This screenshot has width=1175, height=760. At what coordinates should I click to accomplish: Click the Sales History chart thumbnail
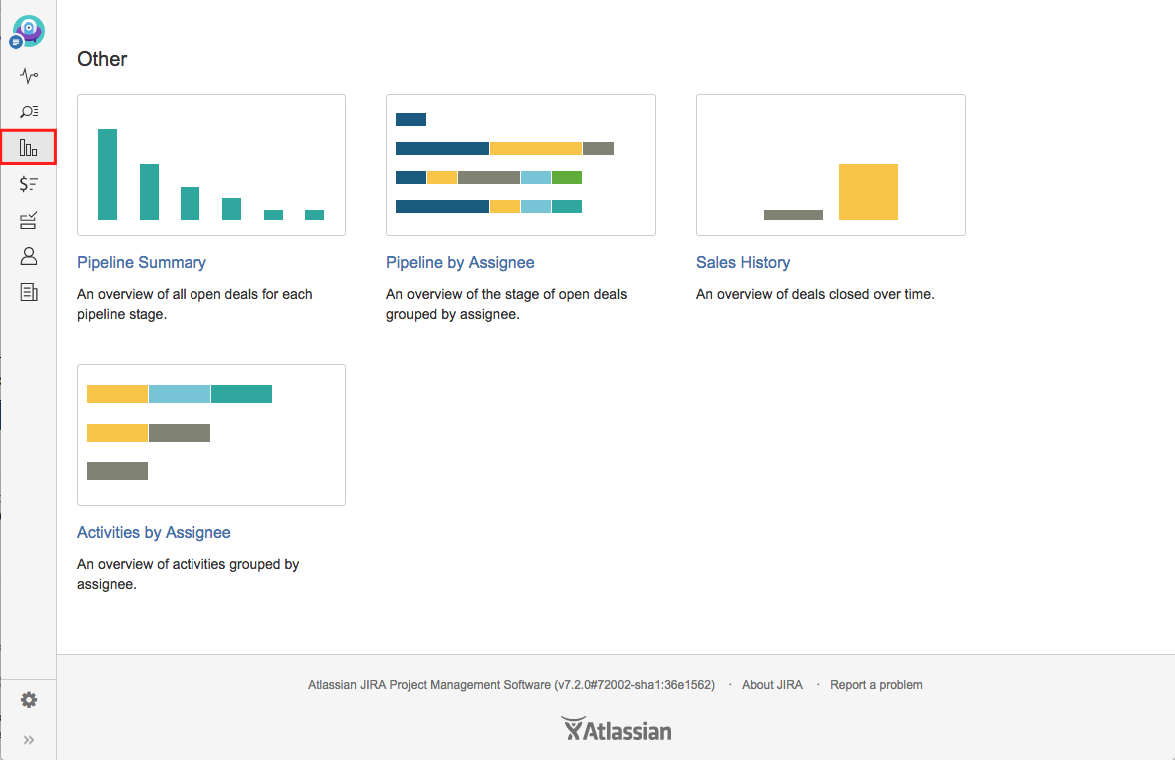coord(830,165)
